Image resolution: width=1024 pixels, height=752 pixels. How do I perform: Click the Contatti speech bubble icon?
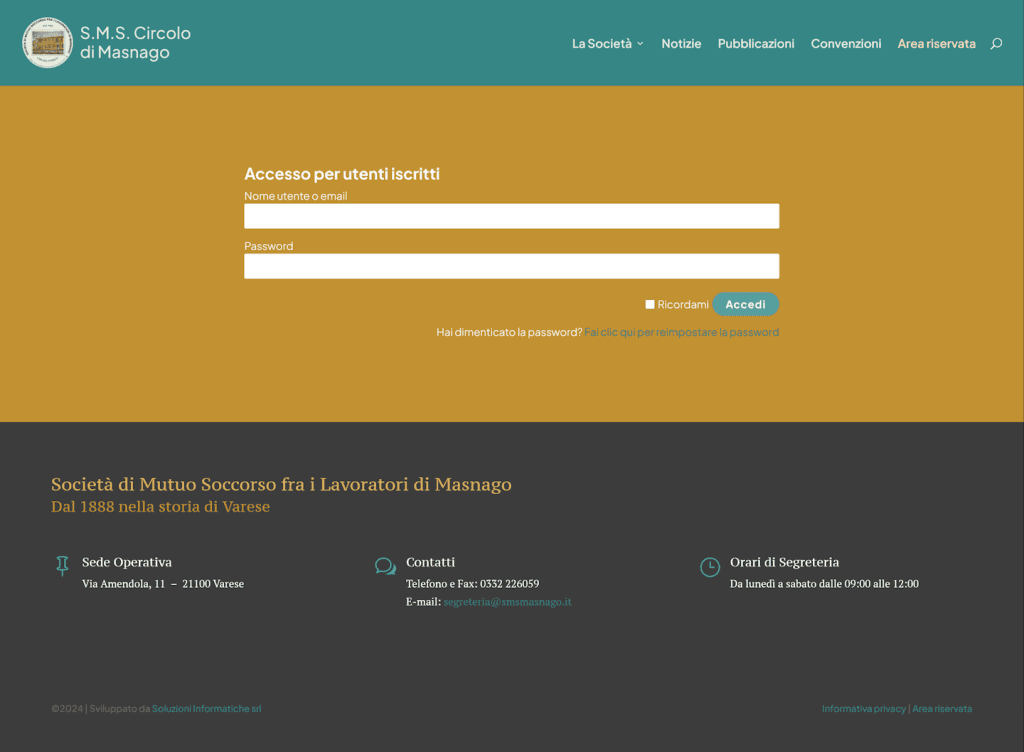pos(385,566)
